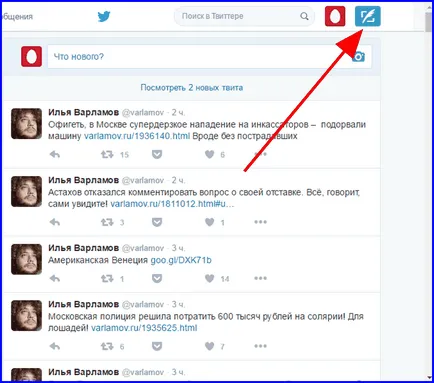The image size is (434, 383).
Task: Click @varlamov handle on Американская Венеция tweet
Action: point(143,248)
